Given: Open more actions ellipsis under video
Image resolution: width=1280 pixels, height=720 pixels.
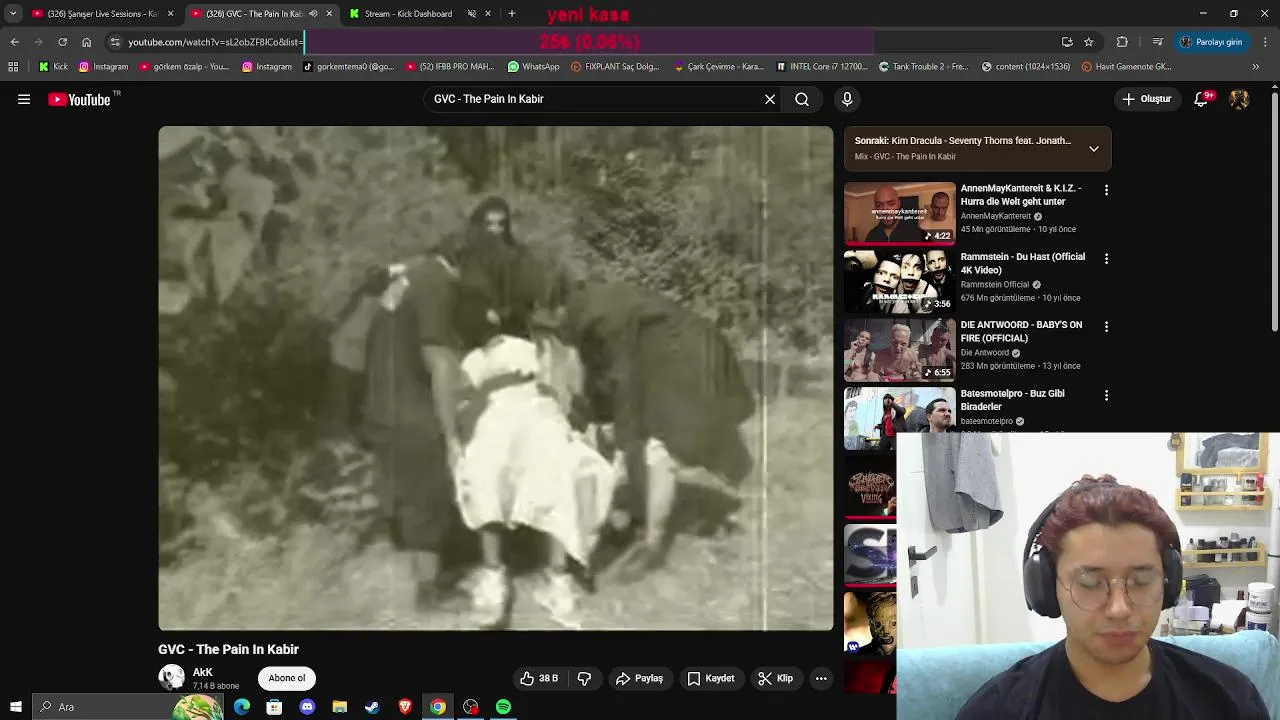Looking at the screenshot, I should coord(821,678).
